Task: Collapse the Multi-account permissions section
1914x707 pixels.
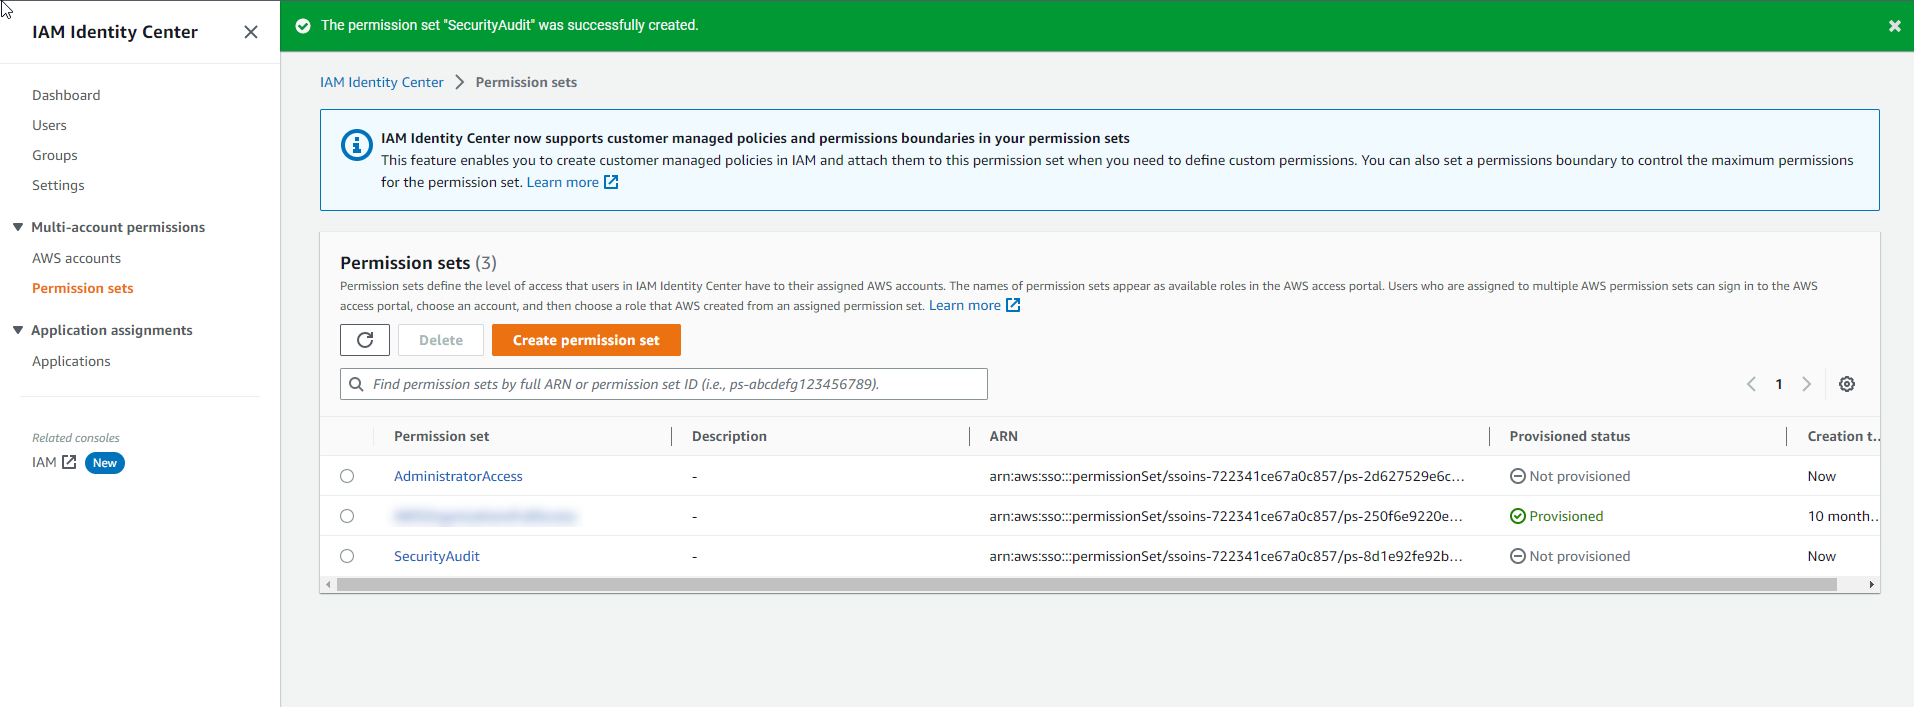Action: [x=18, y=227]
